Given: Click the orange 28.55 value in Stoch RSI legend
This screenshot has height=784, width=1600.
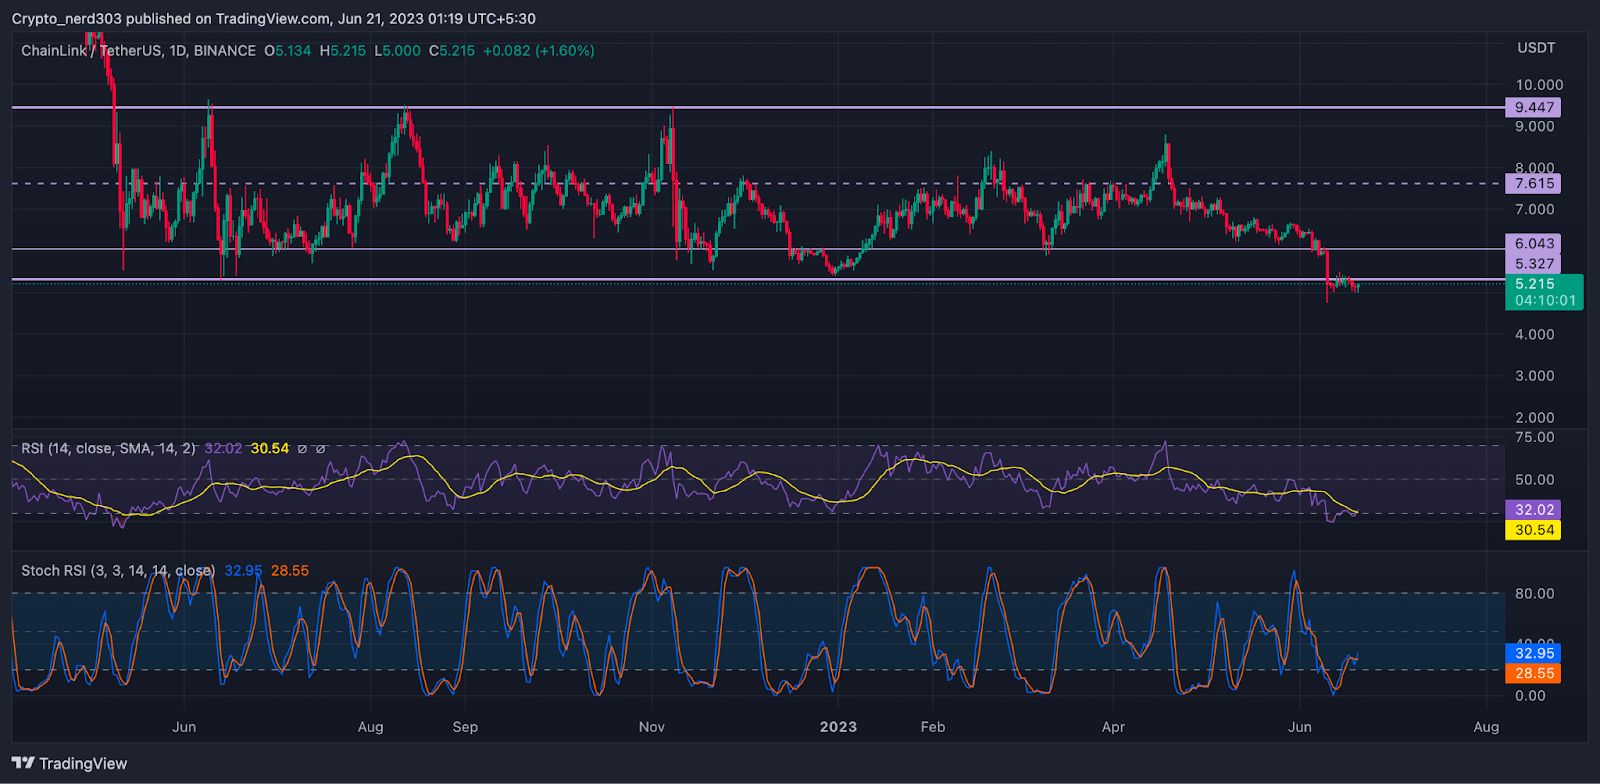Looking at the screenshot, I should pos(290,570).
